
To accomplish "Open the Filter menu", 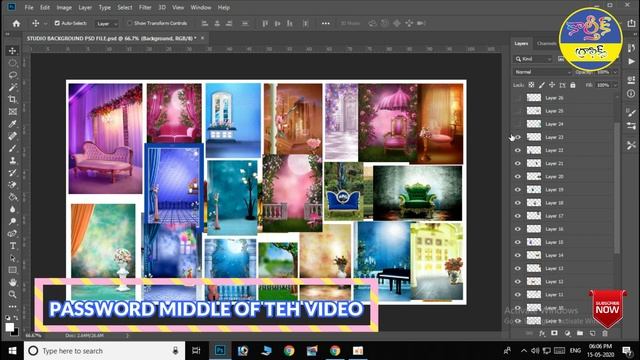I will click(145, 7).
